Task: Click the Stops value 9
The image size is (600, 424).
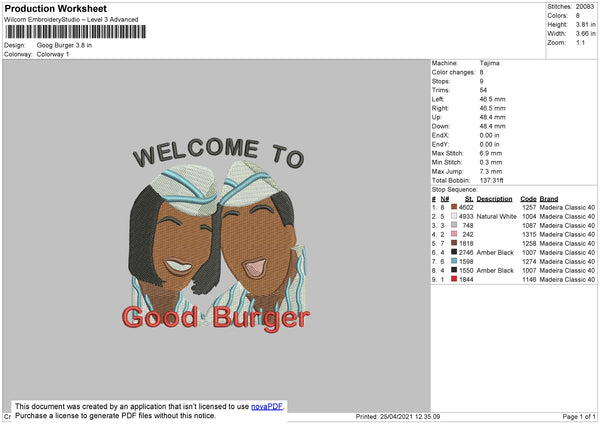Action: pyautogui.click(x=481, y=81)
